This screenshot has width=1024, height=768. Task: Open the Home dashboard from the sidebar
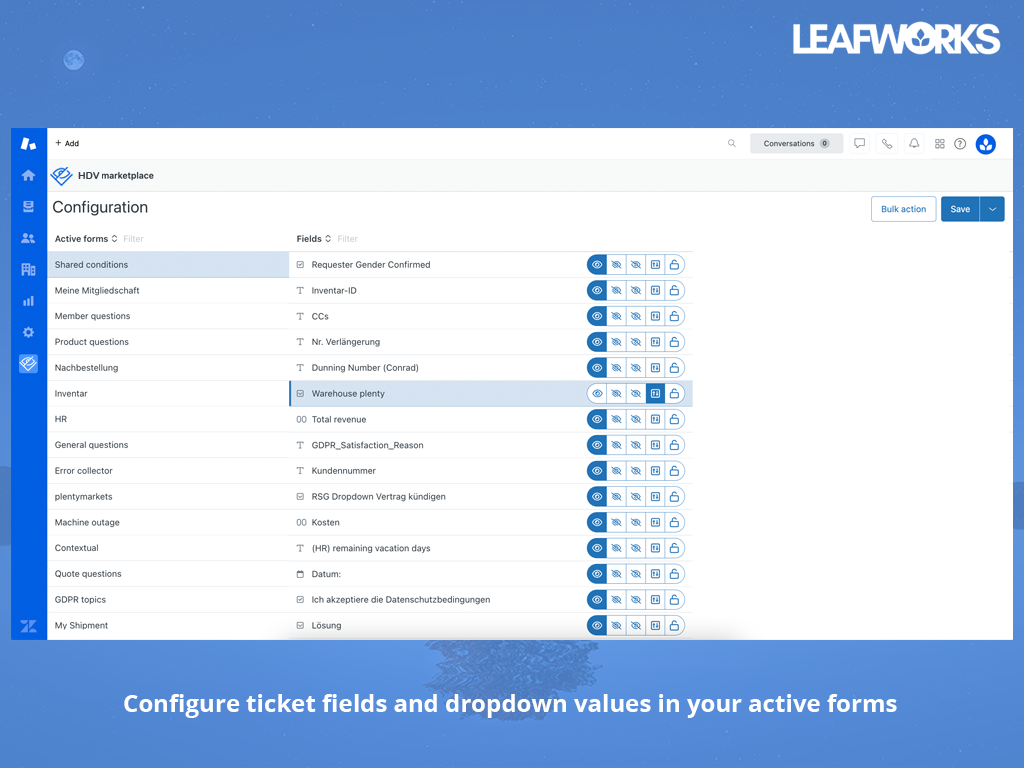click(x=28, y=175)
